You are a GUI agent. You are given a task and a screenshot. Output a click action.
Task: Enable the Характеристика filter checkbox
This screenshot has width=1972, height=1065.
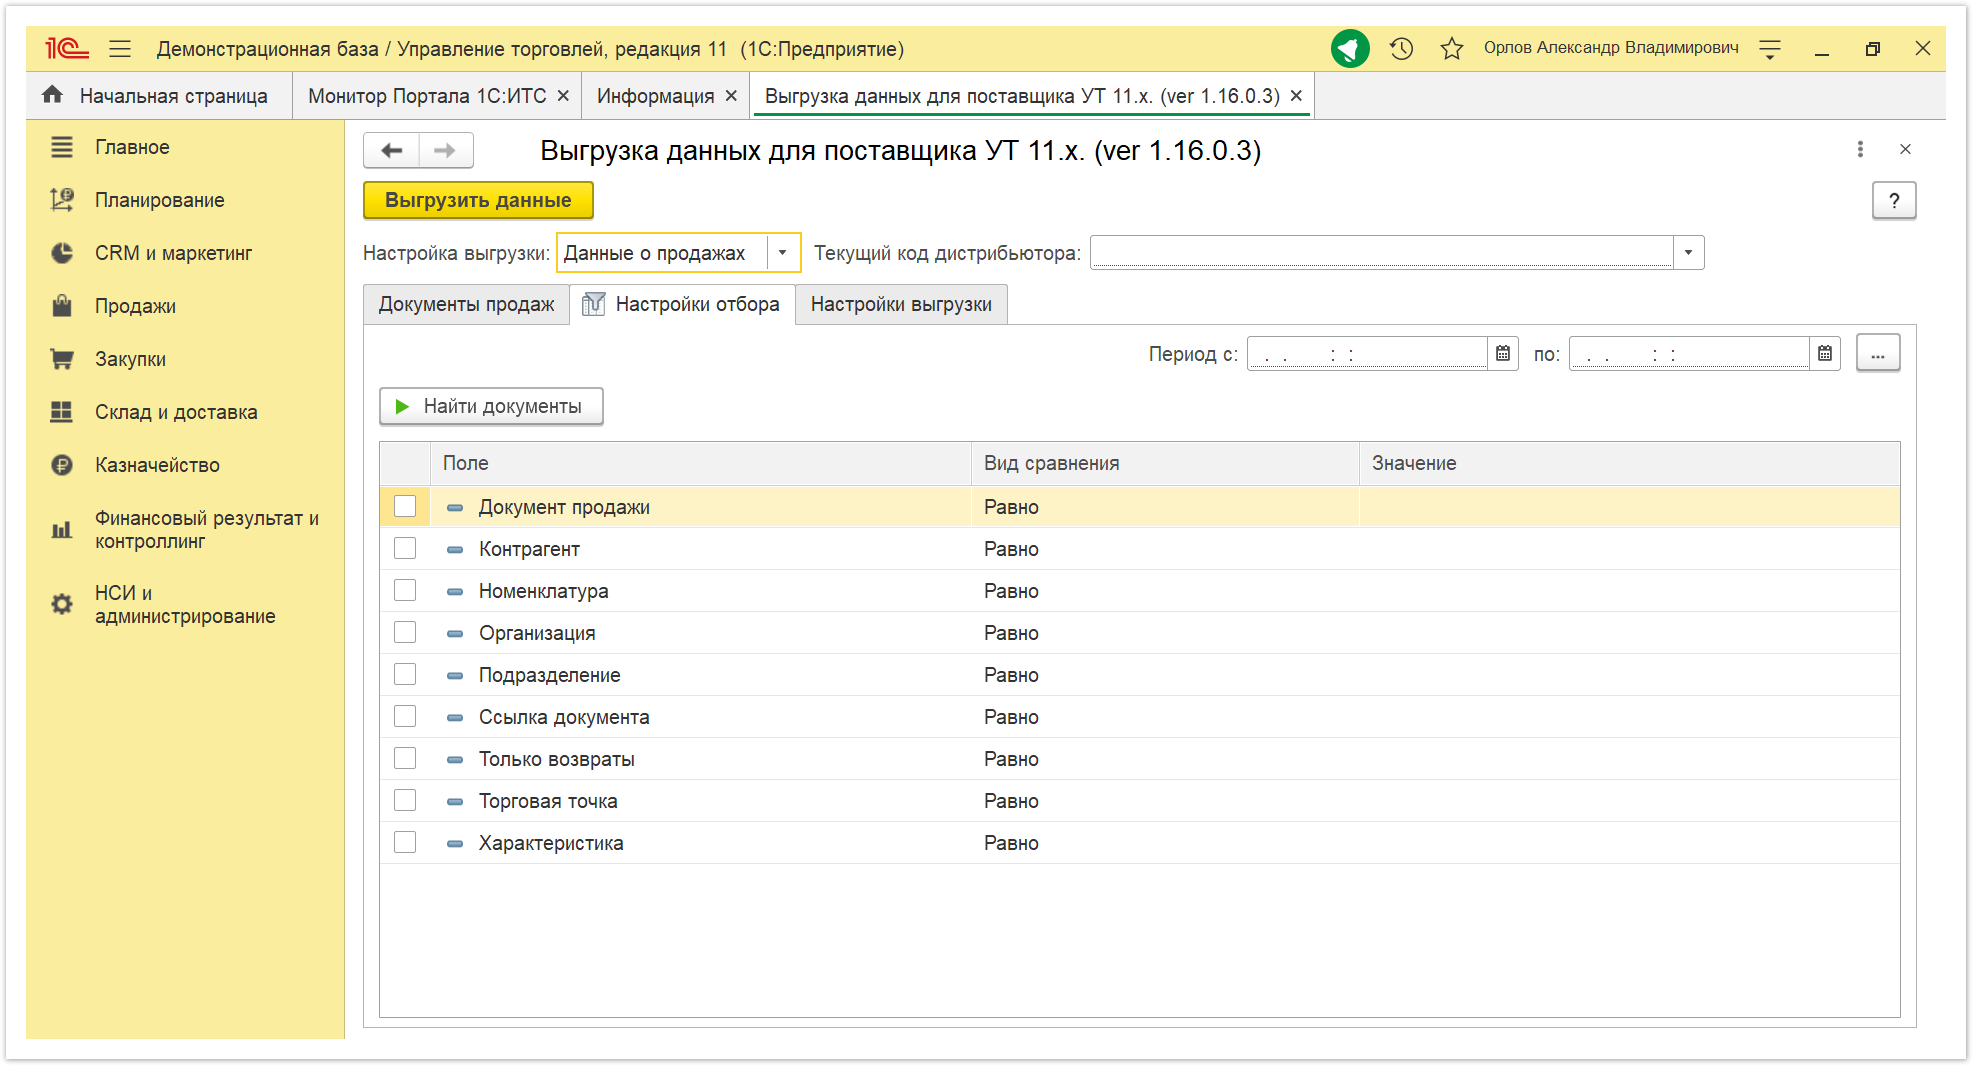click(405, 842)
